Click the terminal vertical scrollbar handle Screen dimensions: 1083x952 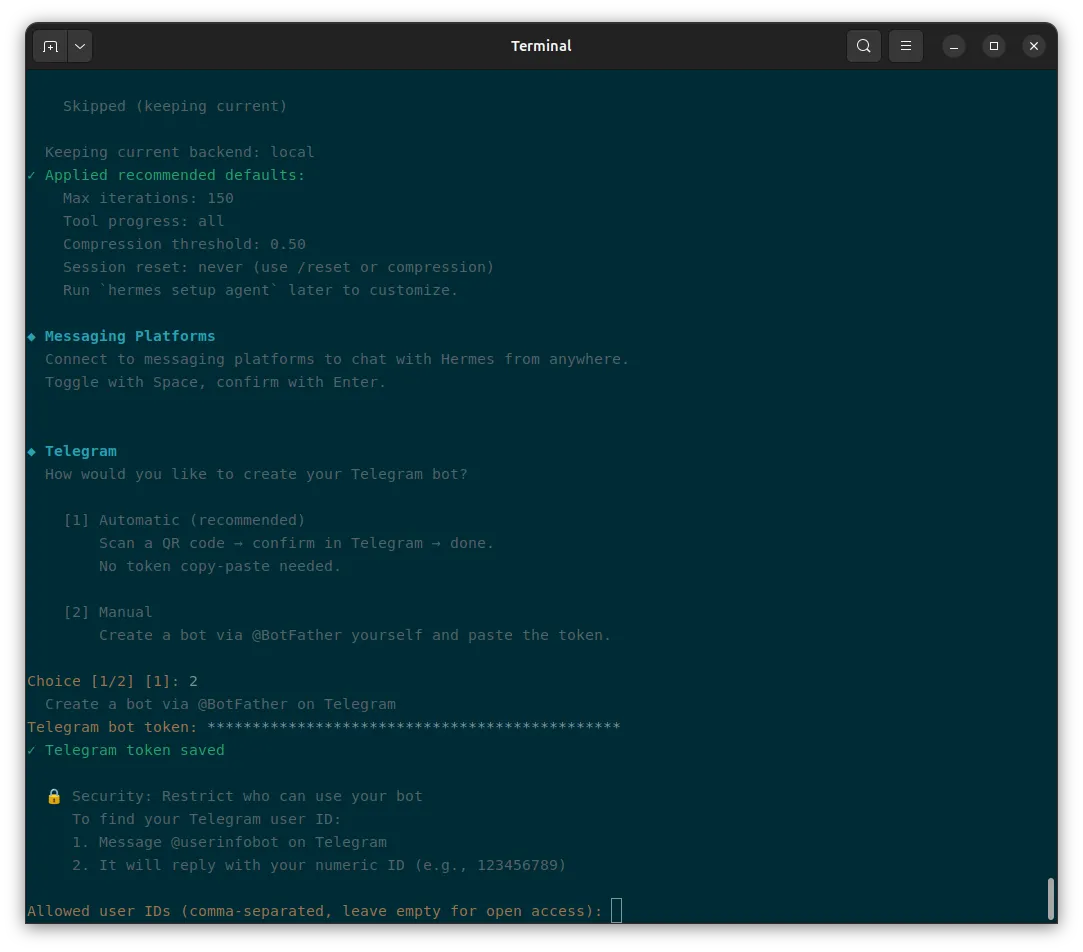(x=1051, y=898)
